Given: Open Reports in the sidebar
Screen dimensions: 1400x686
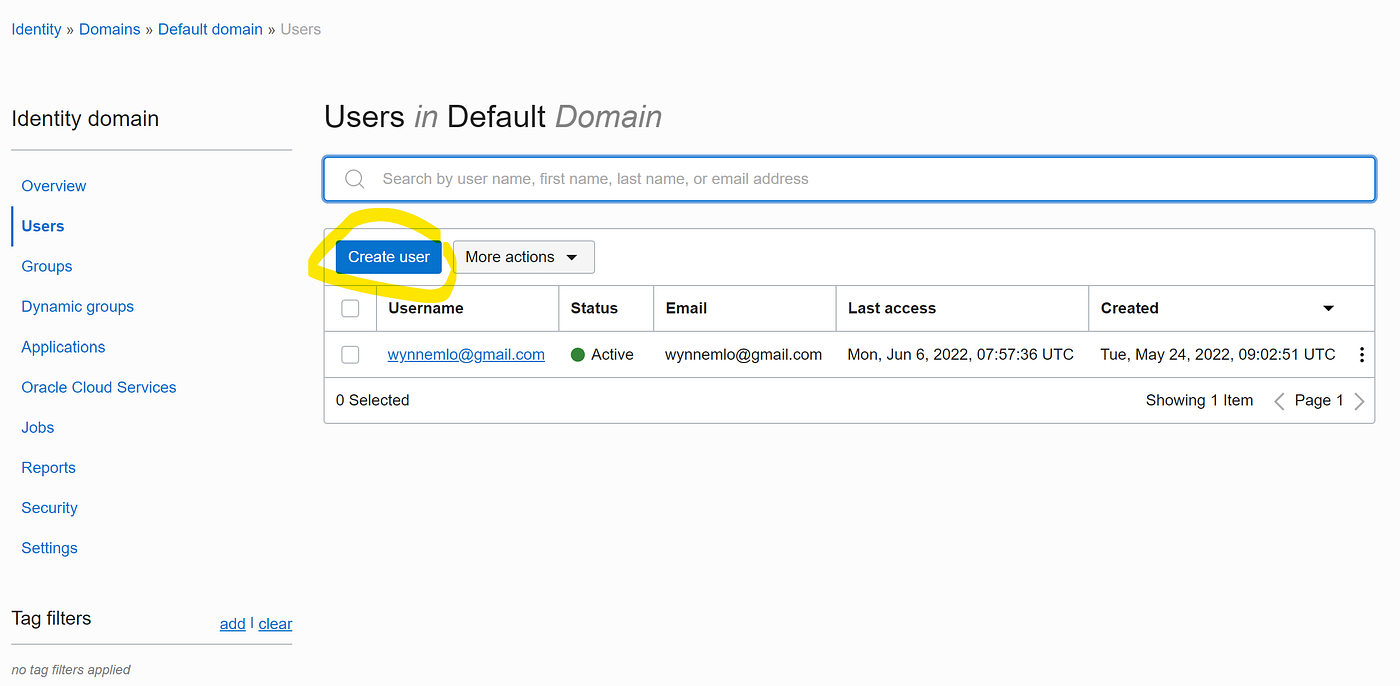Looking at the screenshot, I should click(49, 468).
